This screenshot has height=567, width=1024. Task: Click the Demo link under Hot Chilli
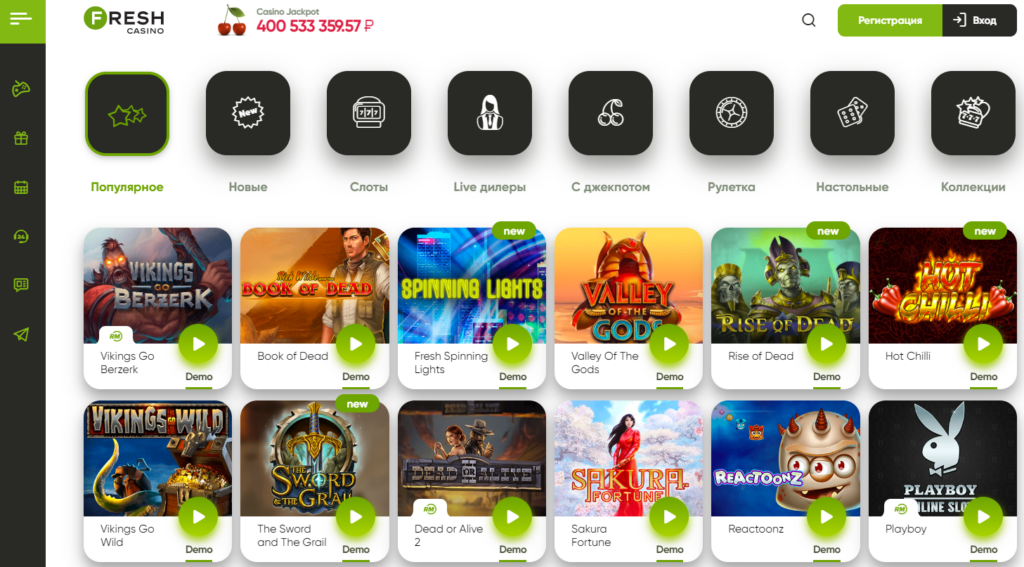[984, 377]
